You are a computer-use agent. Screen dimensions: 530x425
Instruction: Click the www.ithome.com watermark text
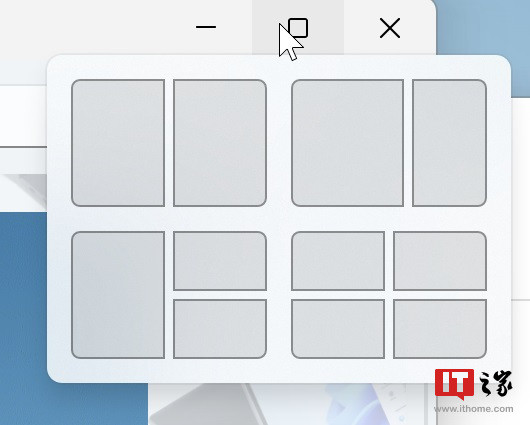tap(474, 409)
